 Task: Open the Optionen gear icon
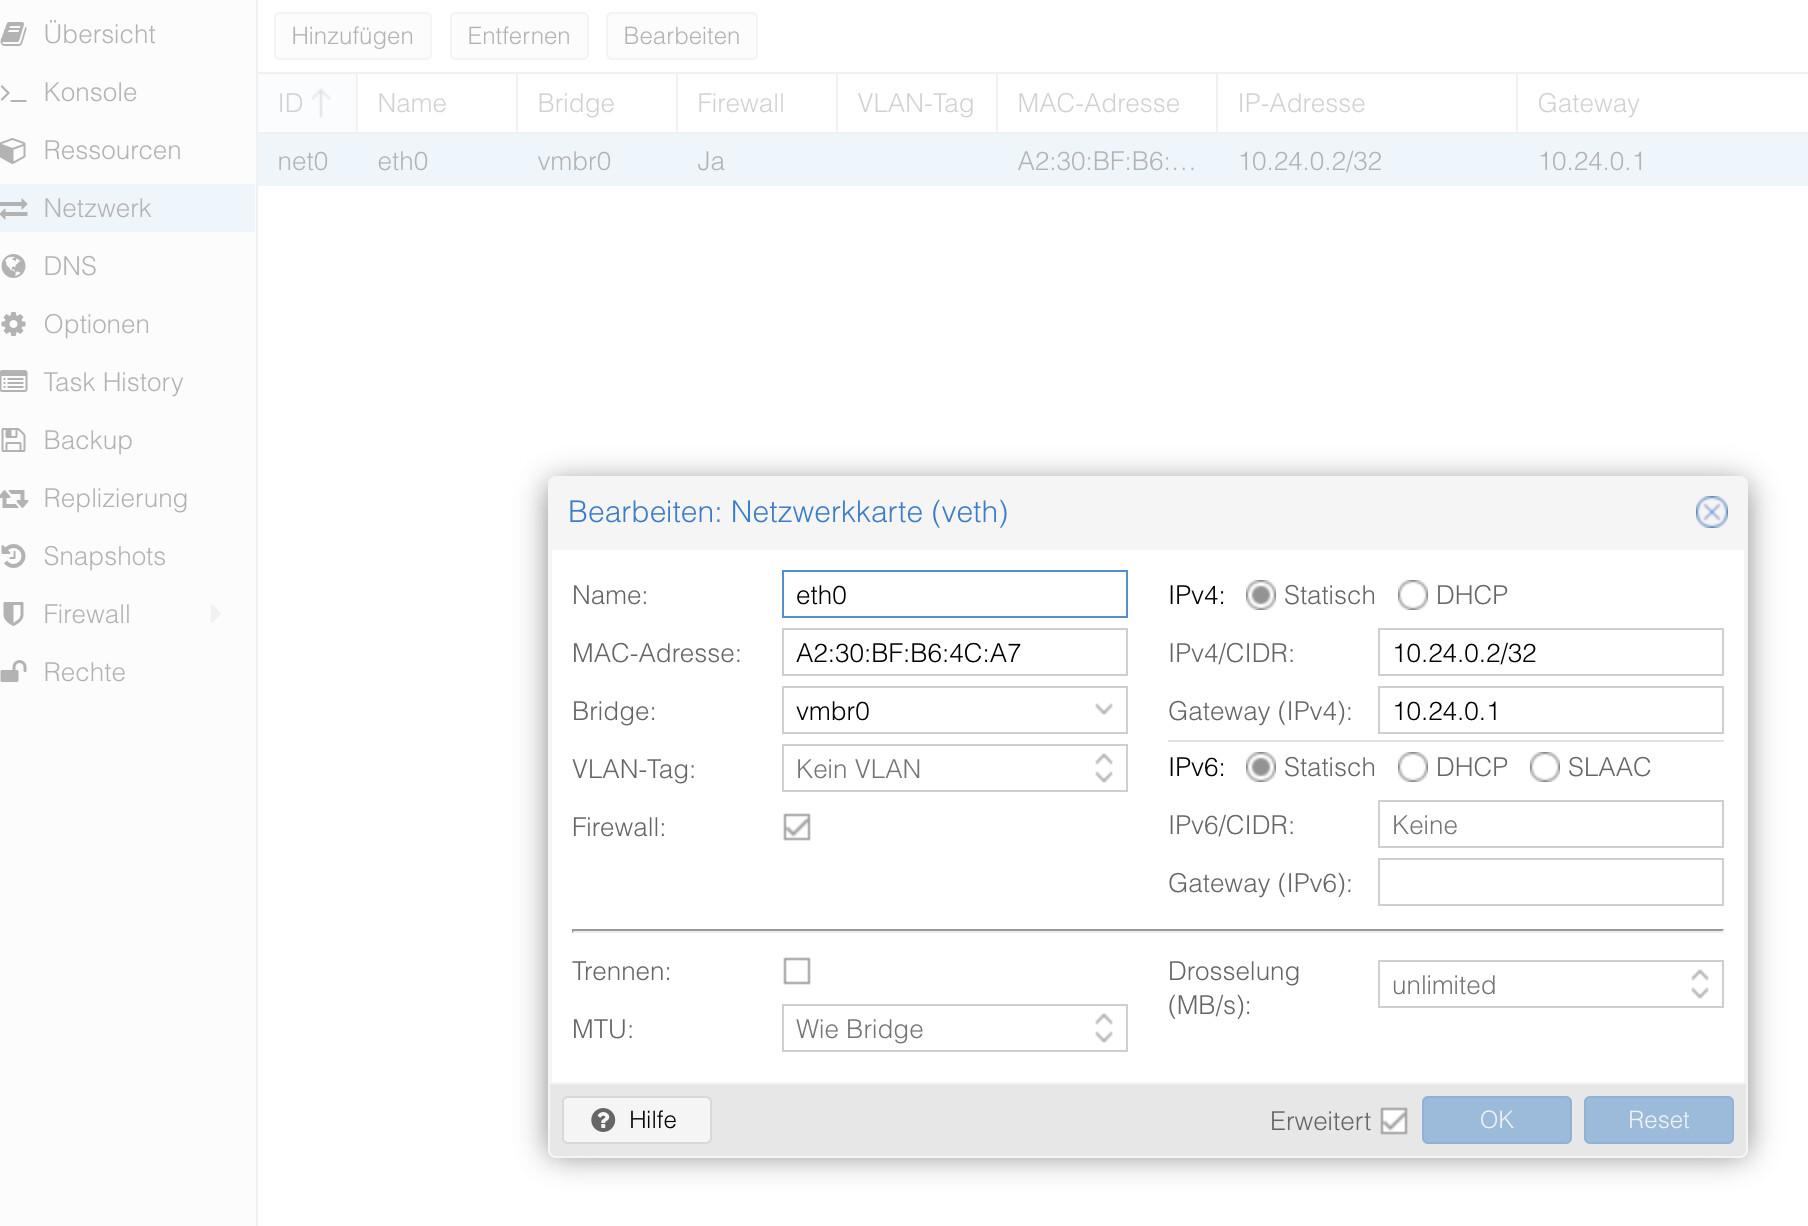point(14,324)
